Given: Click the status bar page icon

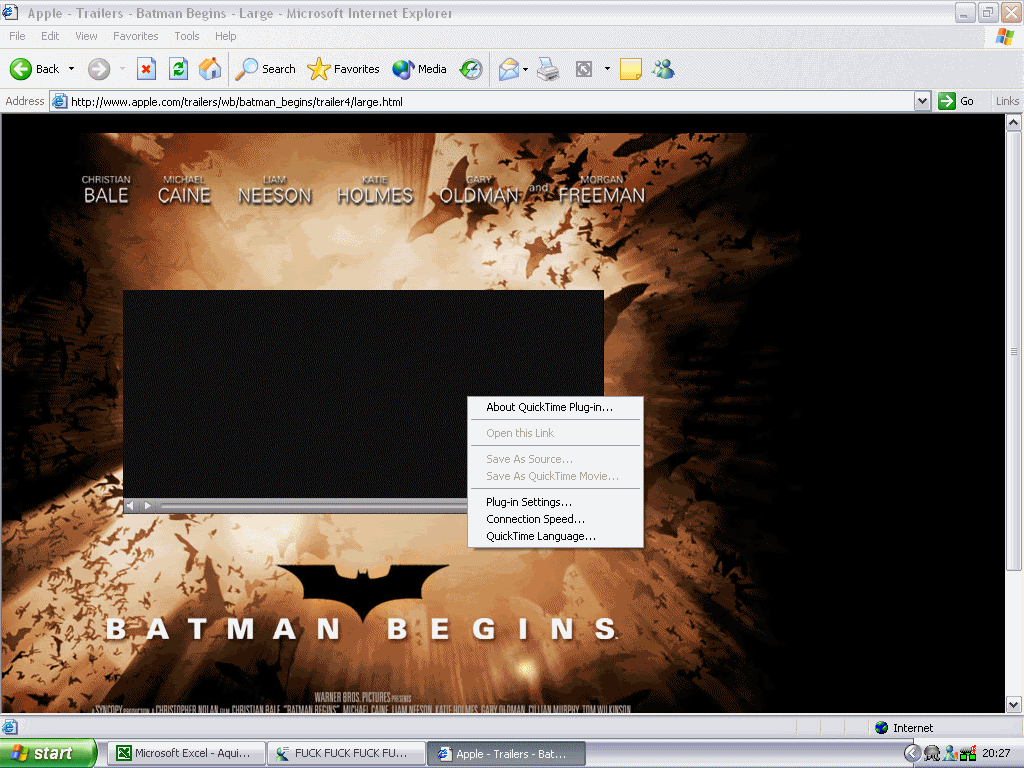Looking at the screenshot, I should (x=9, y=727).
